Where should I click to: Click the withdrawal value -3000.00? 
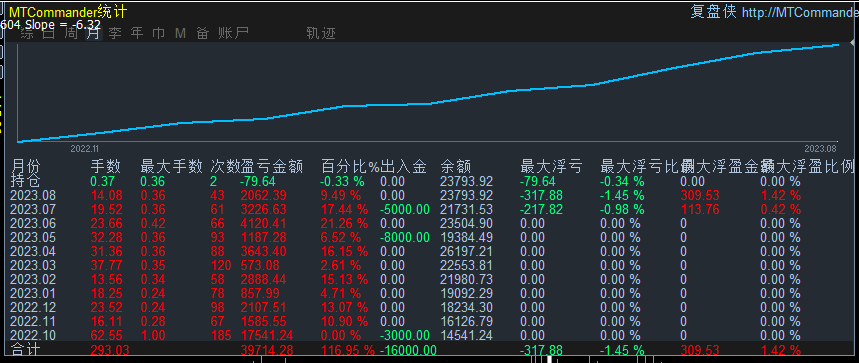click(x=405, y=335)
